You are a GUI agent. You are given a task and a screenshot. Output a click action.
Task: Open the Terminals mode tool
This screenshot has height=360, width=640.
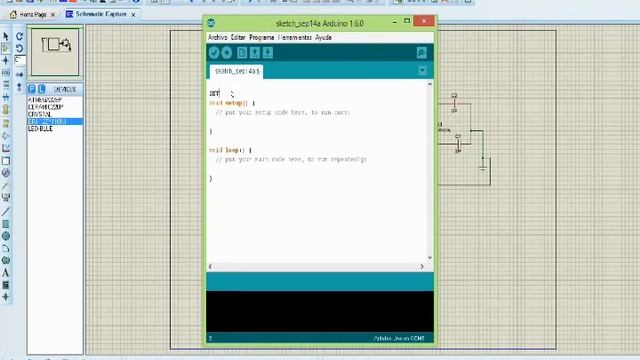6,123
